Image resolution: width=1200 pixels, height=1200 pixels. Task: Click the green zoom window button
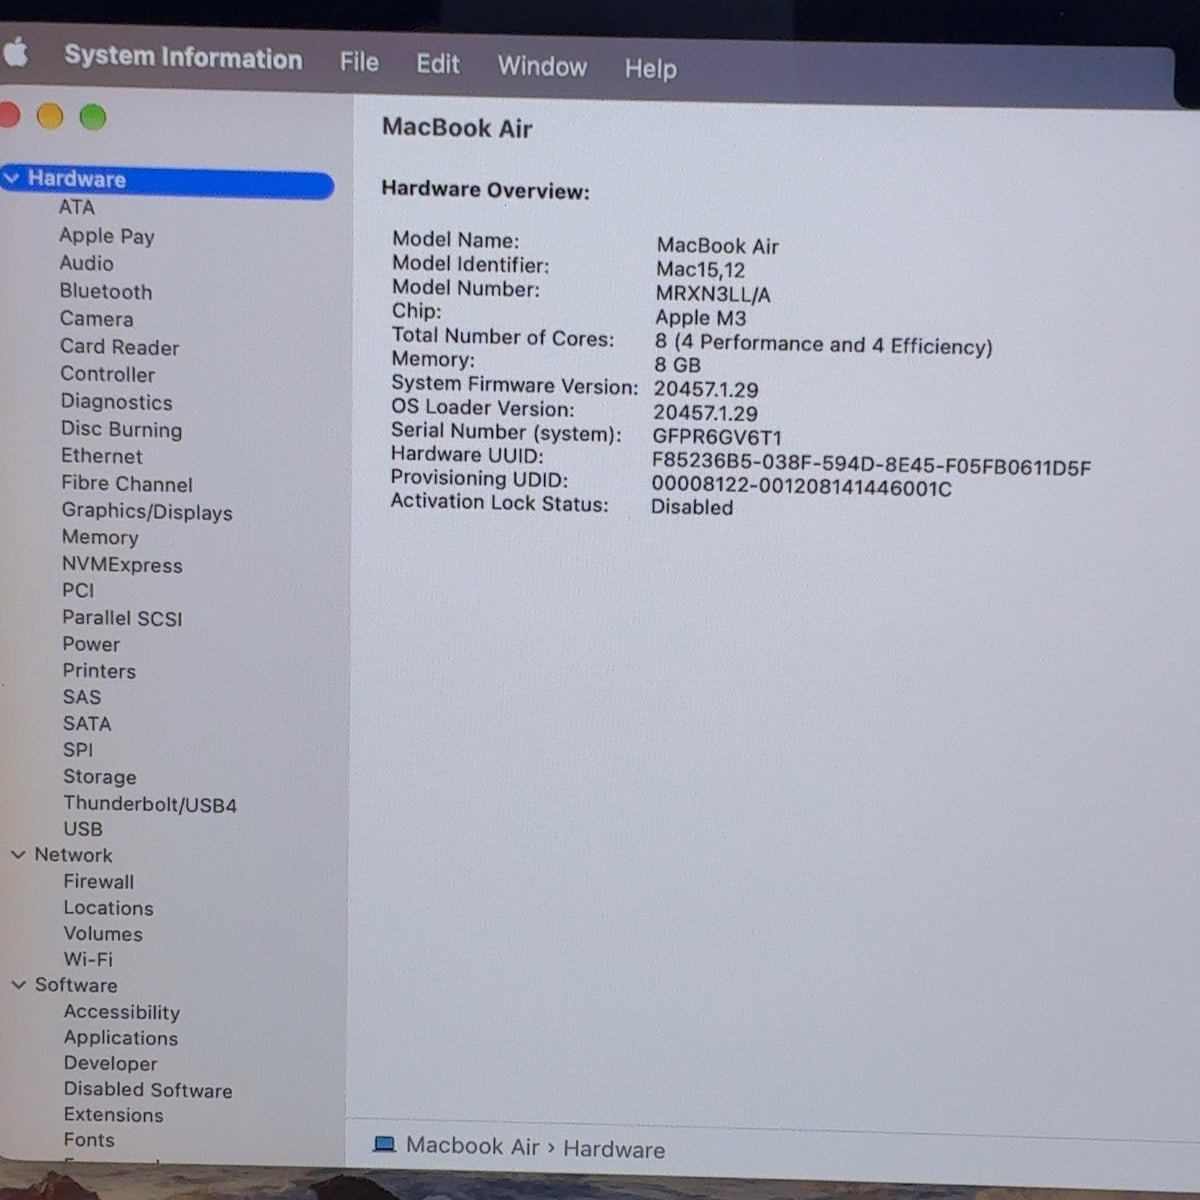[93, 117]
